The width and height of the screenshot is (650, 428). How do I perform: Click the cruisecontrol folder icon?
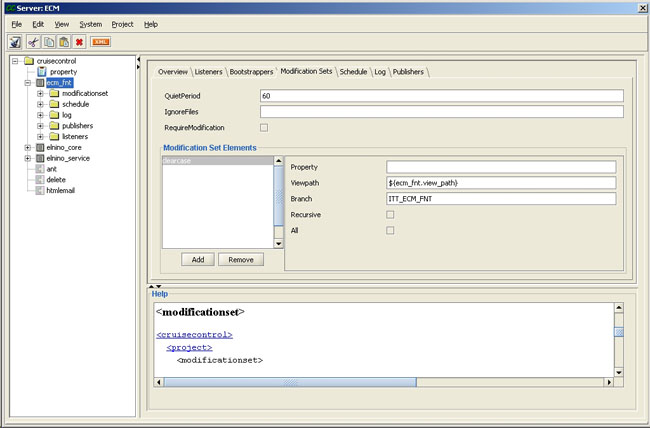tap(29, 61)
